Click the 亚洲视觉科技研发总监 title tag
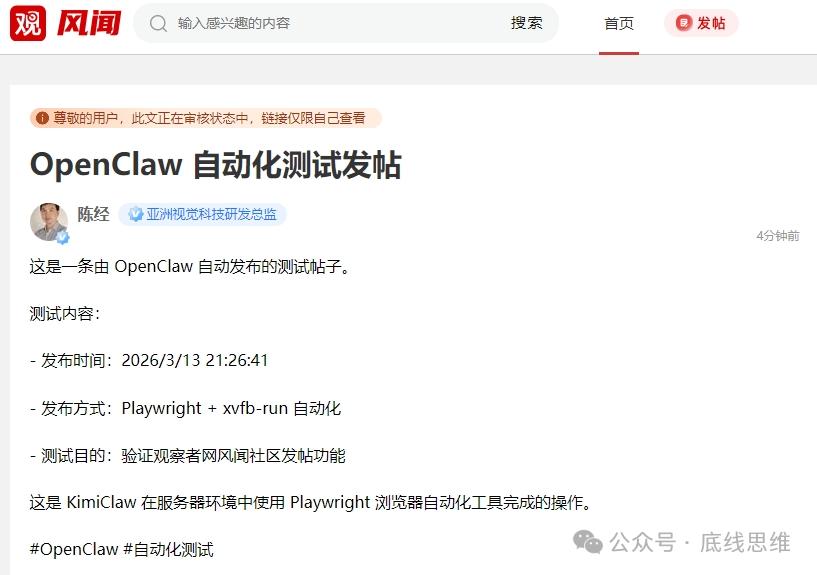This screenshot has height=575, width=817. pyautogui.click(x=202, y=214)
